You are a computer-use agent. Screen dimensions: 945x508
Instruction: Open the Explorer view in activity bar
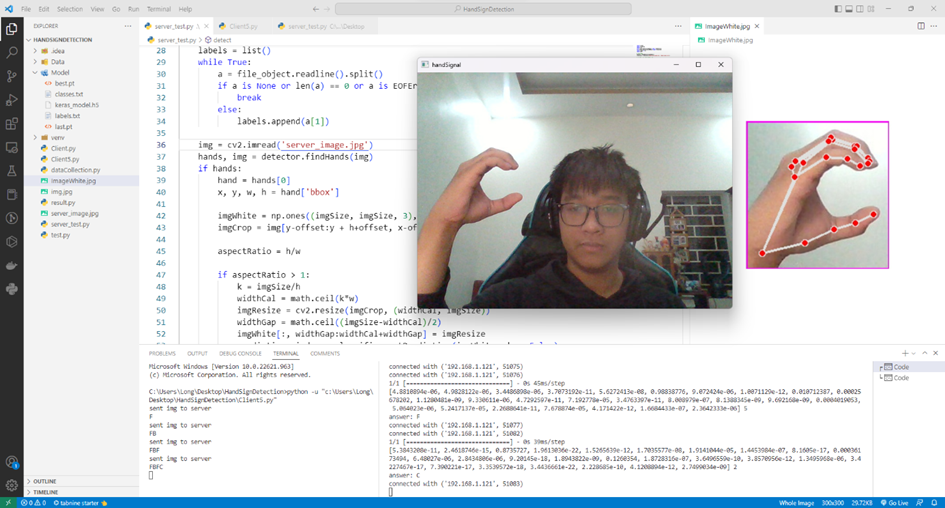click(x=11, y=29)
